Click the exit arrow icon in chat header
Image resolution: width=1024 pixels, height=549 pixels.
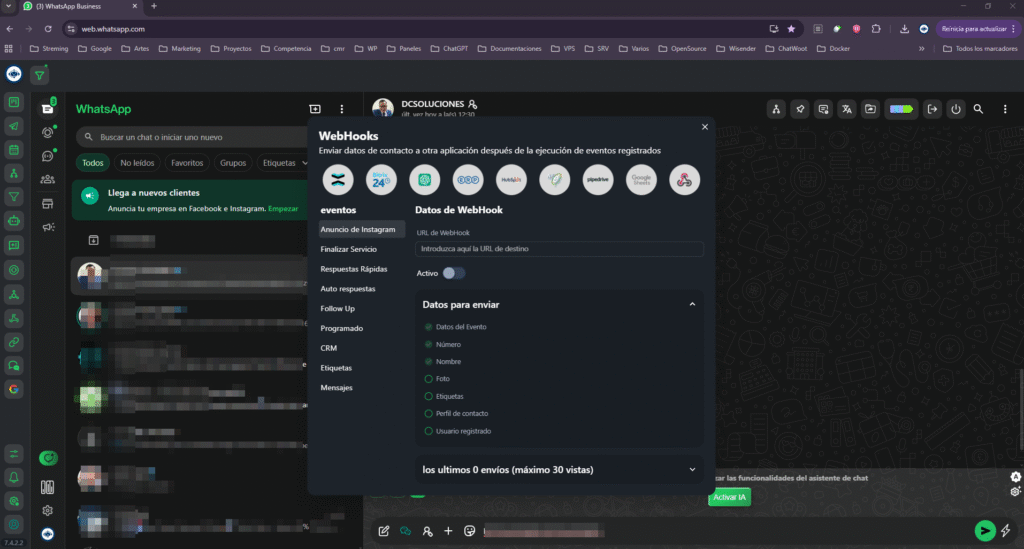point(932,110)
